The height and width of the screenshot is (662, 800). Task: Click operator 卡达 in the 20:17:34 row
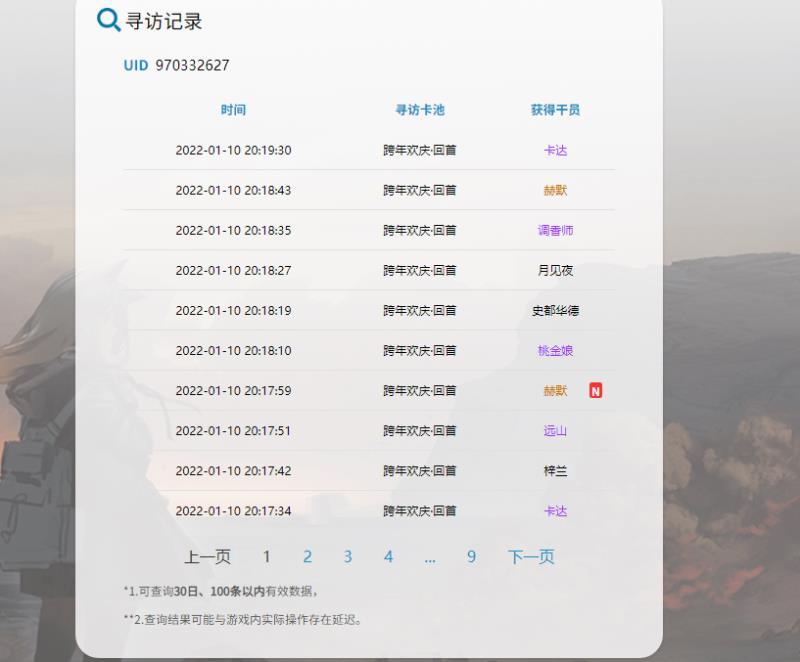(555, 511)
